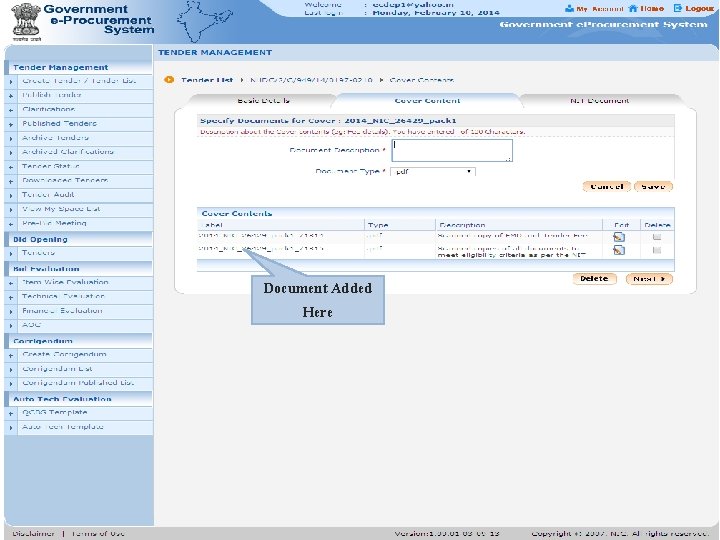Screen dimensions: 720x540
Task: Click the Cancel button
Action: point(607,186)
